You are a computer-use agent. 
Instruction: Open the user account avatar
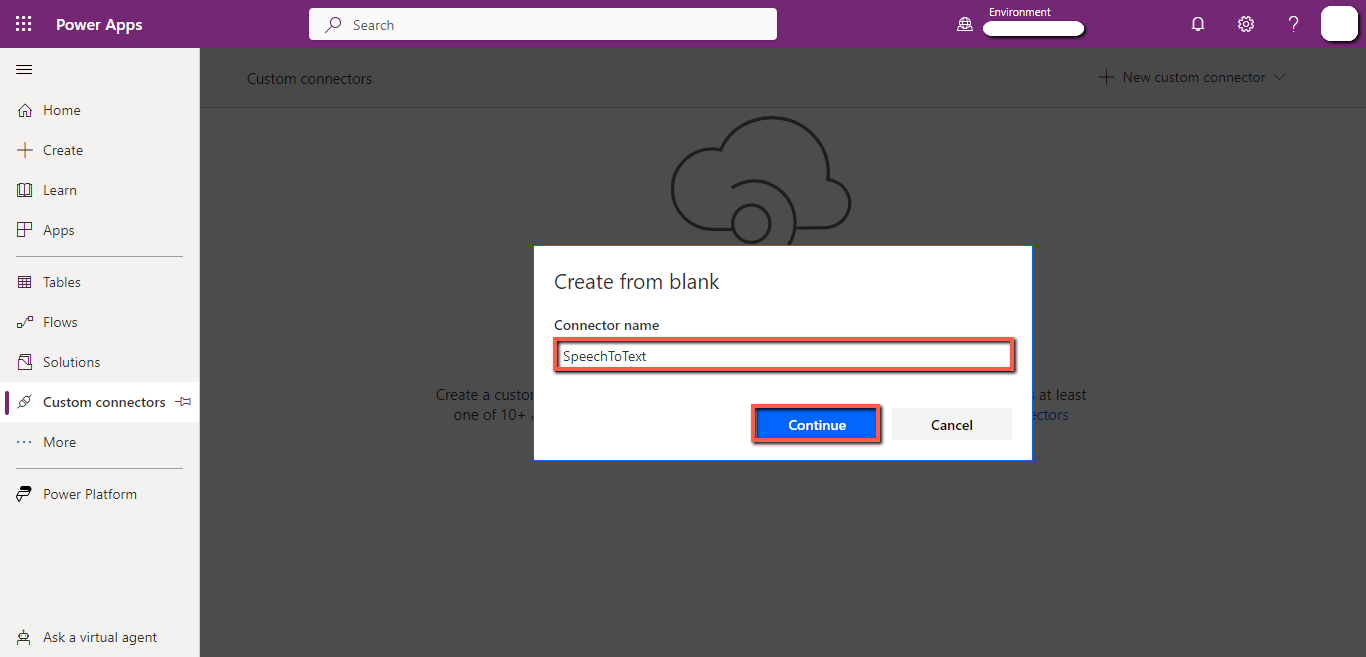pyautogui.click(x=1339, y=24)
